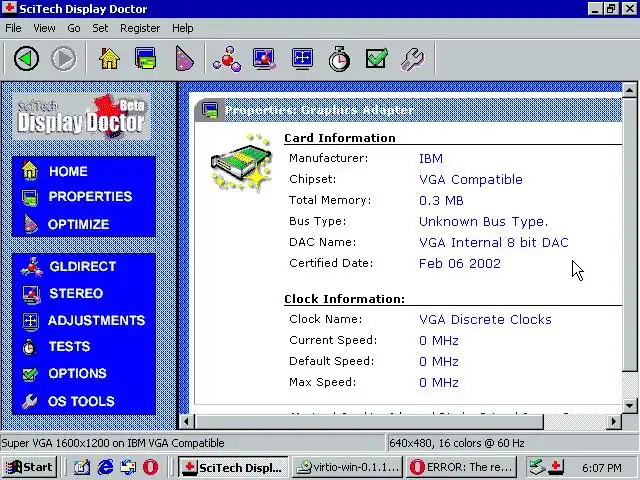Screen dimensions: 640x480
Task: Click the stopwatch icon beside TESTS
Action: coord(29,347)
